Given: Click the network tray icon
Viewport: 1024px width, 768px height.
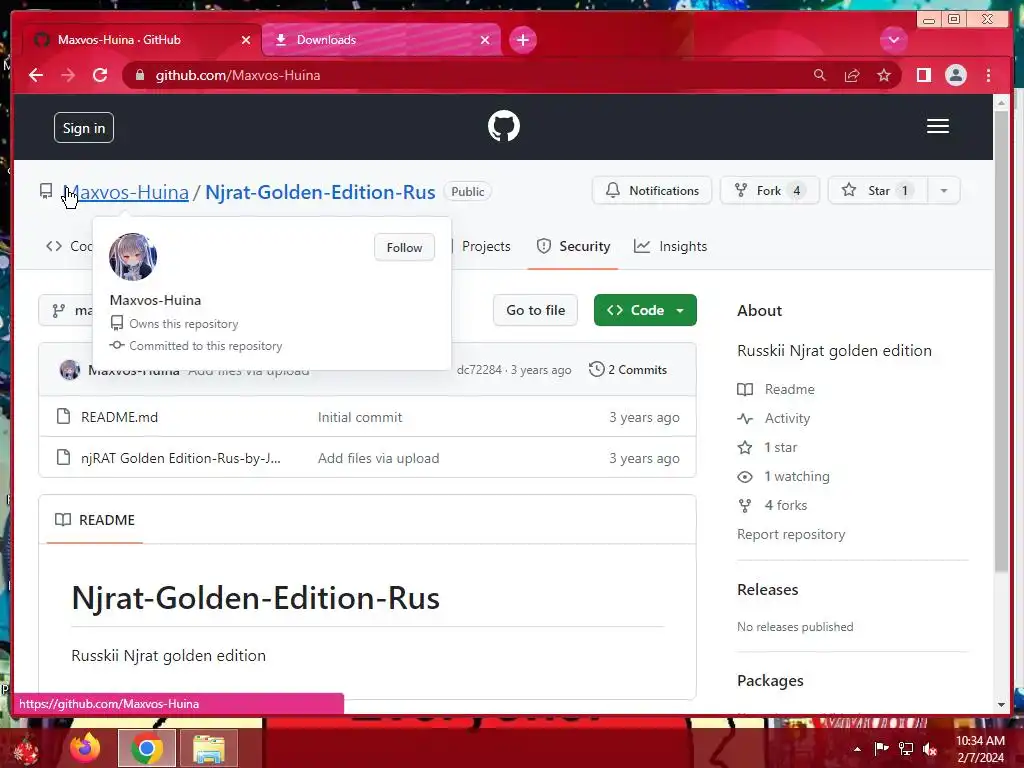Looking at the screenshot, I should [906, 749].
